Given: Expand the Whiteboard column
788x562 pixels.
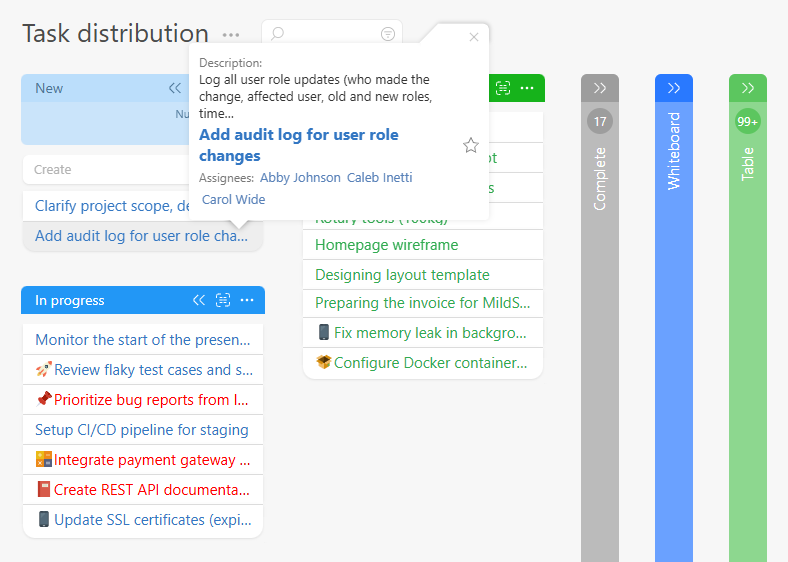Looking at the screenshot, I should click(674, 88).
